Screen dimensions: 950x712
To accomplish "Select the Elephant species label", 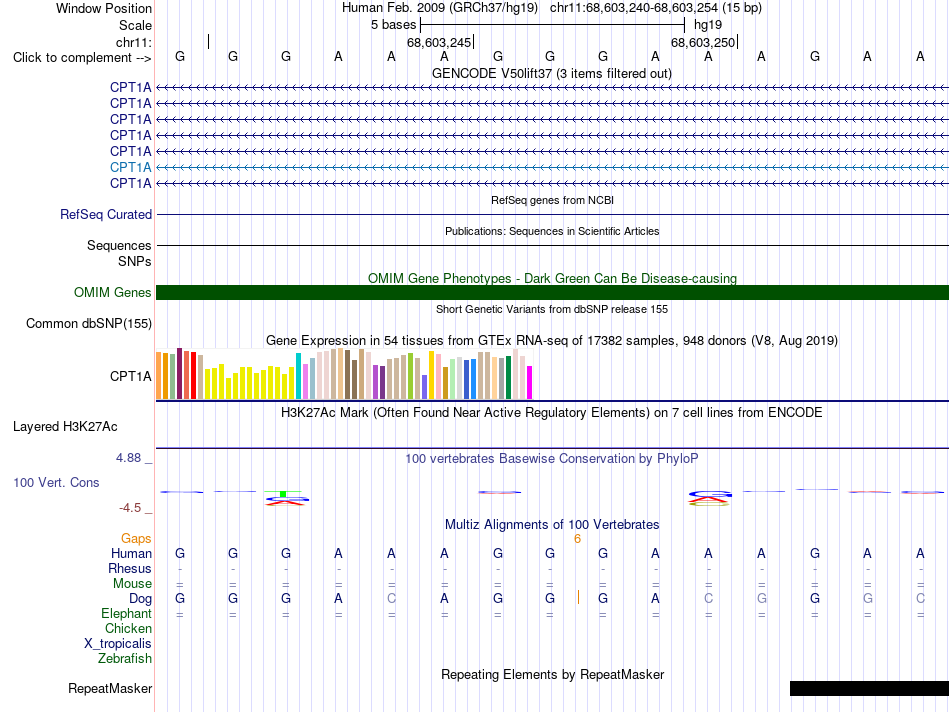I will 126,614.
